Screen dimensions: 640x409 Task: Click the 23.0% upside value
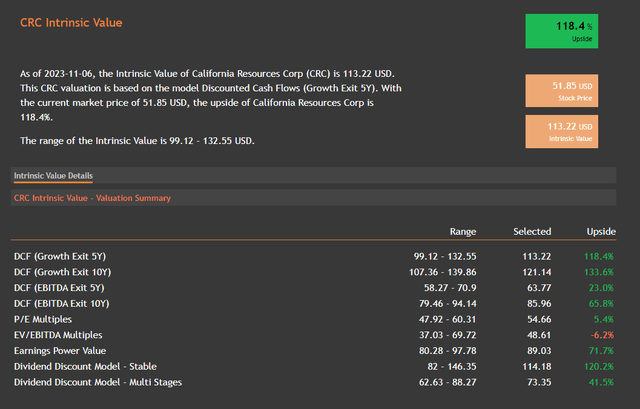pos(601,288)
